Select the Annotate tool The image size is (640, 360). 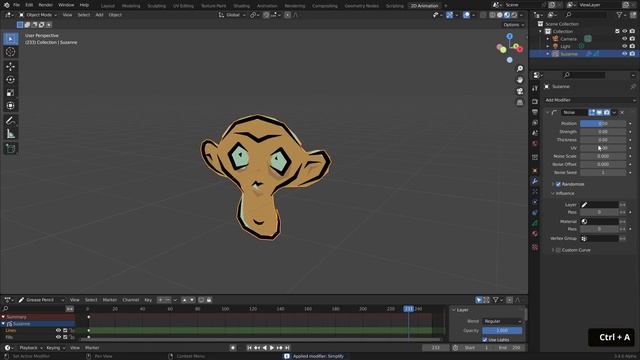pyautogui.click(x=11, y=121)
